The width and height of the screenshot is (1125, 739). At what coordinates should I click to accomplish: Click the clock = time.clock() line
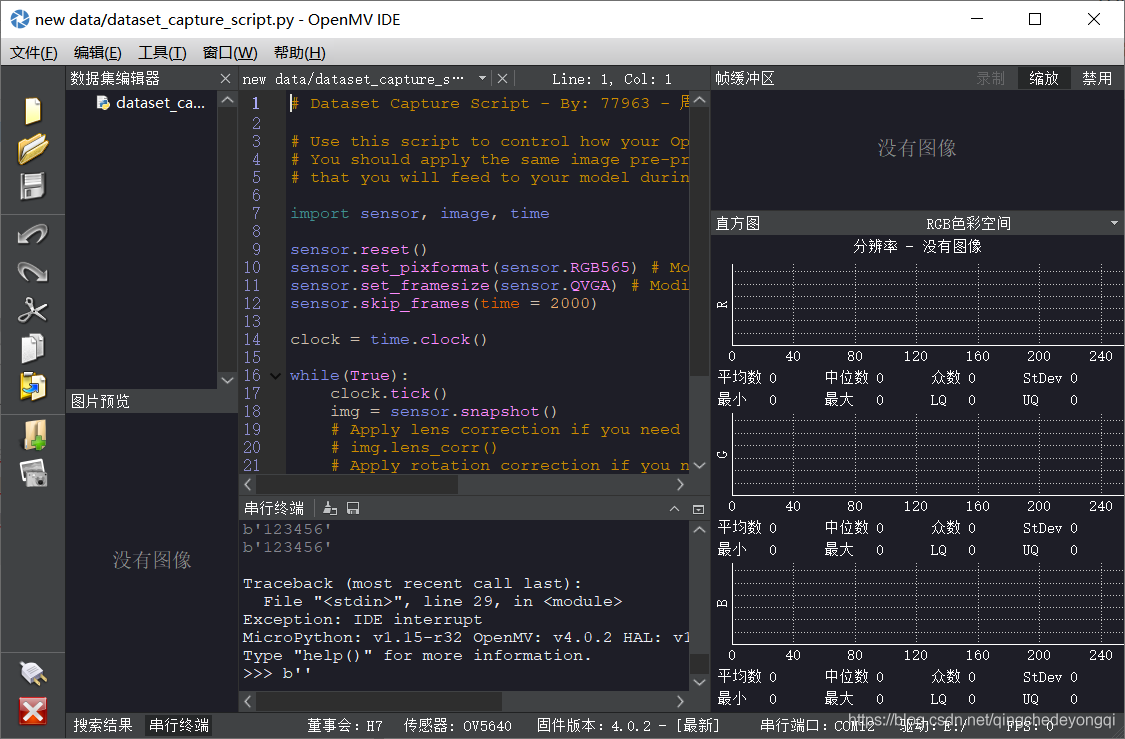(388, 339)
